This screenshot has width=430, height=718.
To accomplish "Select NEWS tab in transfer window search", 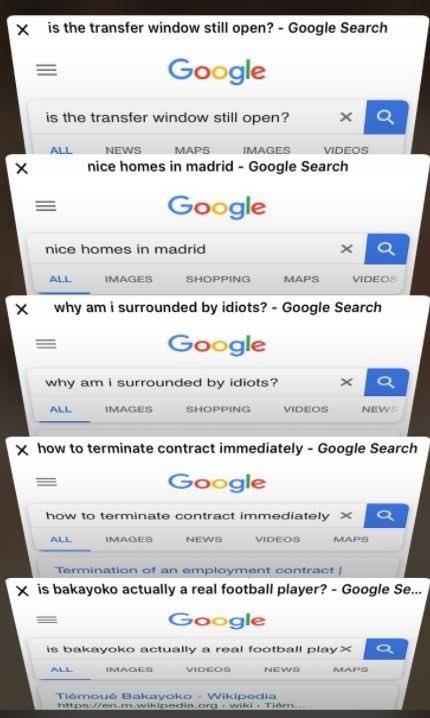I will pyautogui.click(x=123, y=150).
